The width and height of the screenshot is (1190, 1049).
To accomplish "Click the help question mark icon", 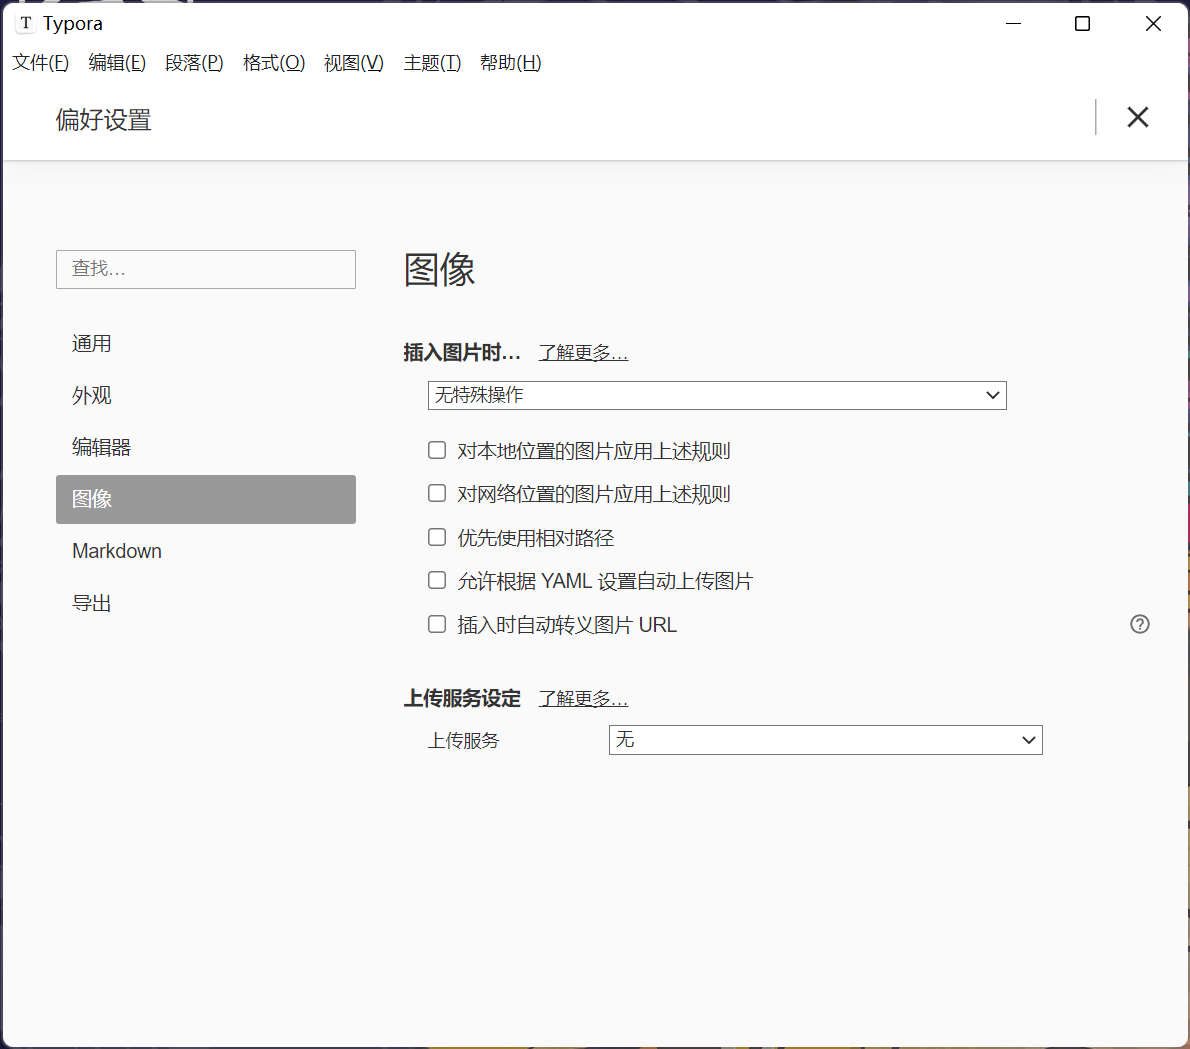I will pos(1139,624).
